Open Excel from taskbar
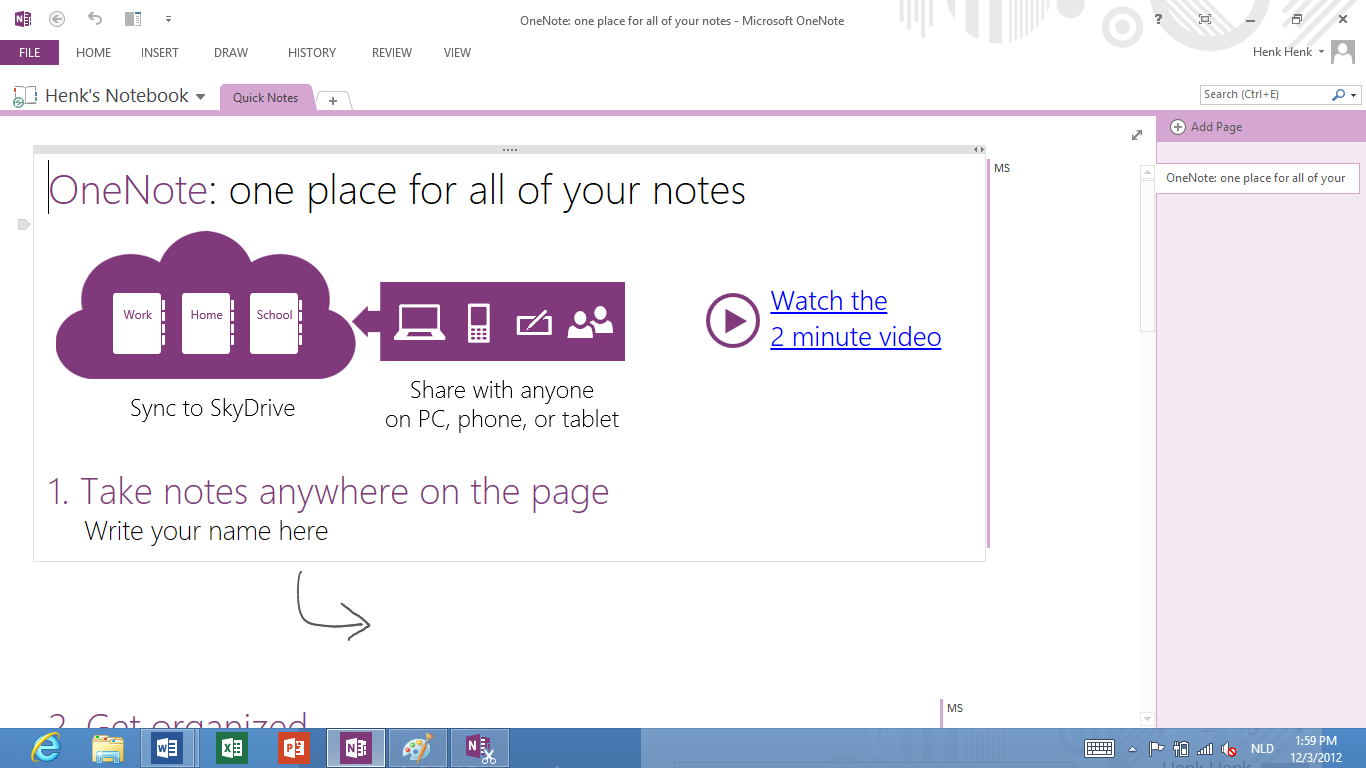Viewport: 1366px width, 768px height. coord(232,748)
